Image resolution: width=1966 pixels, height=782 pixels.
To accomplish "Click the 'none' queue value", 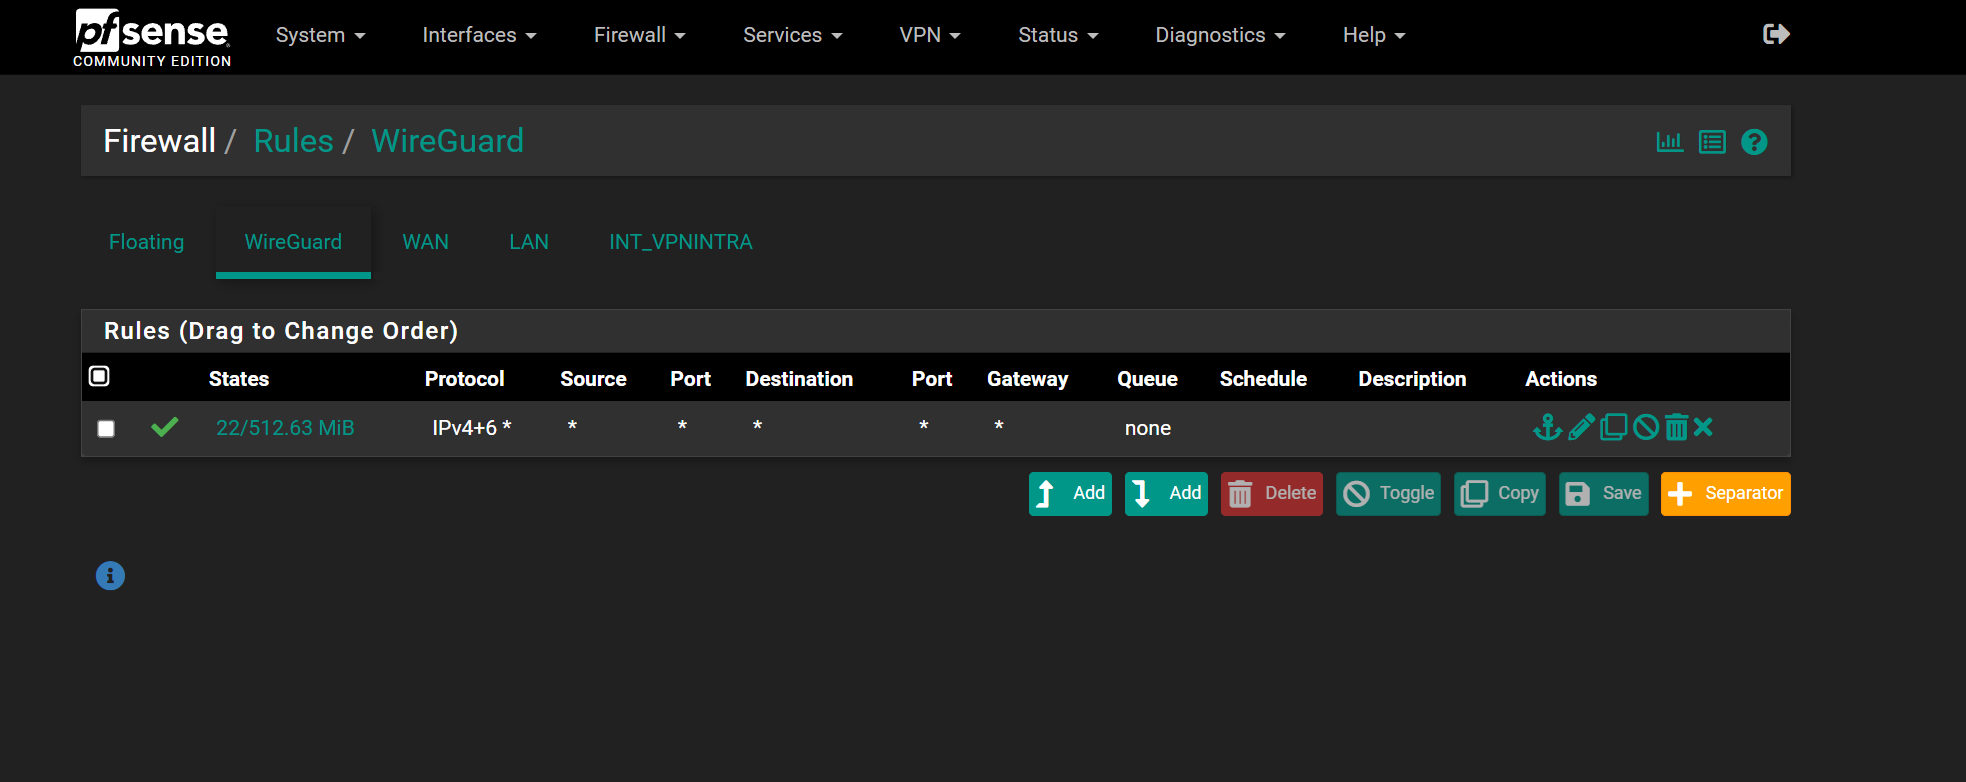I will point(1148,428).
